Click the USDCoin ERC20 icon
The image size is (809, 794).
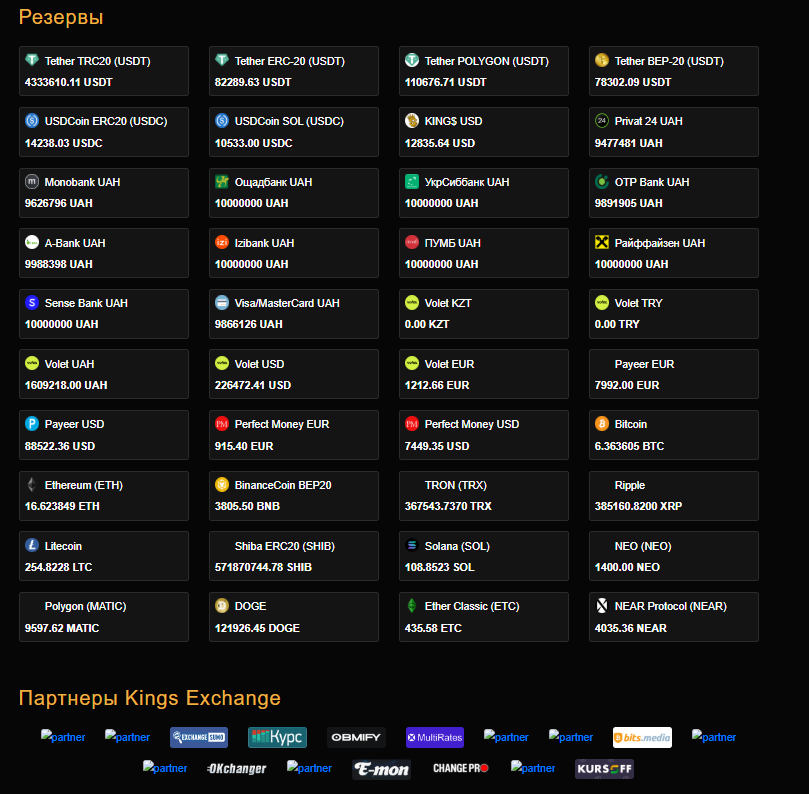click(32, 120)
